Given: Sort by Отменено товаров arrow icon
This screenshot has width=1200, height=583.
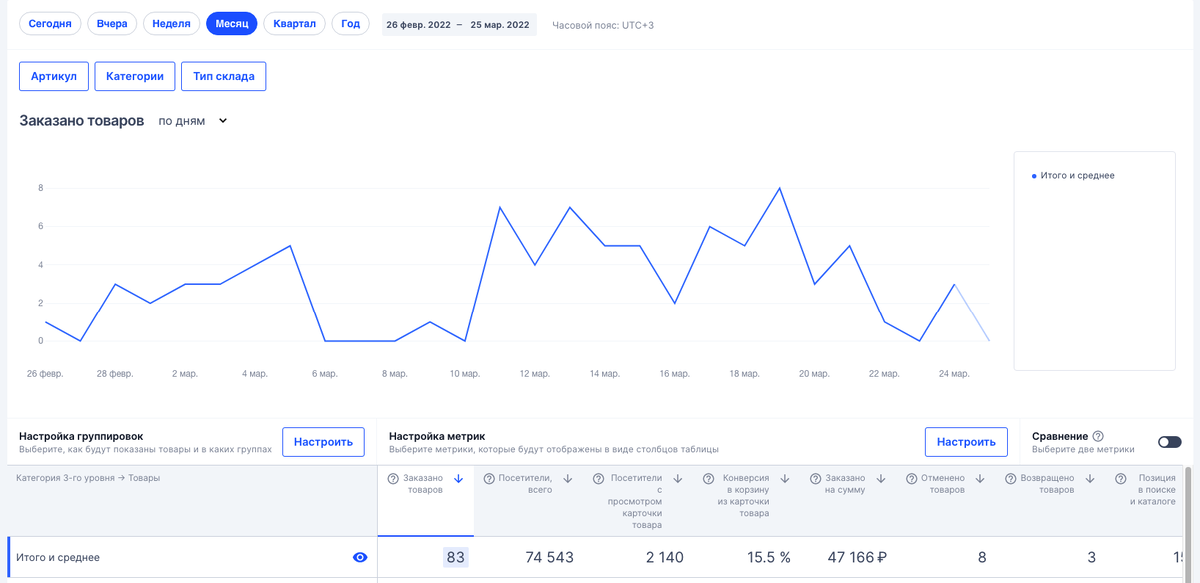Looking at the screenshot, I should (x=980, y=479).
